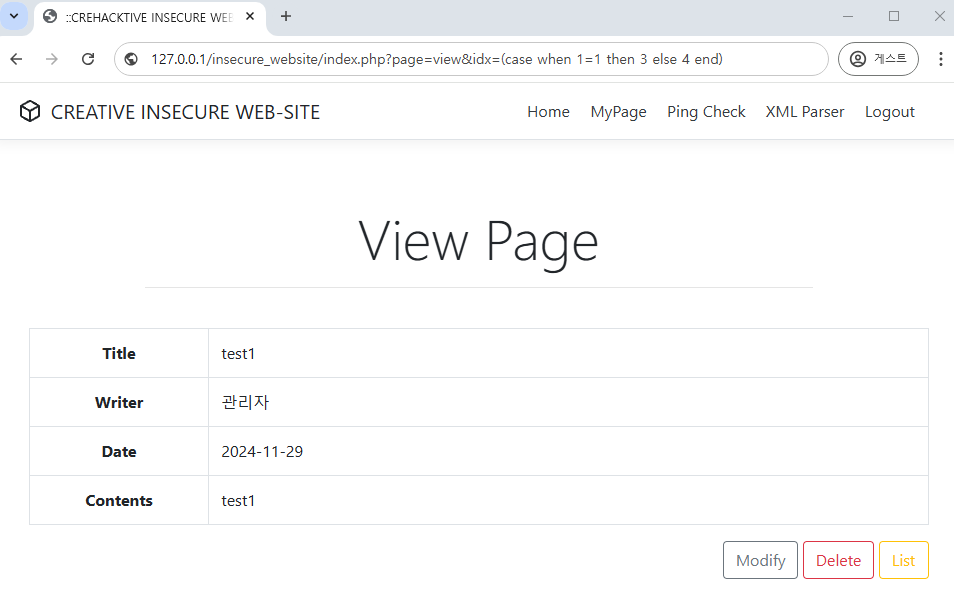
Task: Open XML Parser page
Action: pyautogui.click(x=805, y=112)
